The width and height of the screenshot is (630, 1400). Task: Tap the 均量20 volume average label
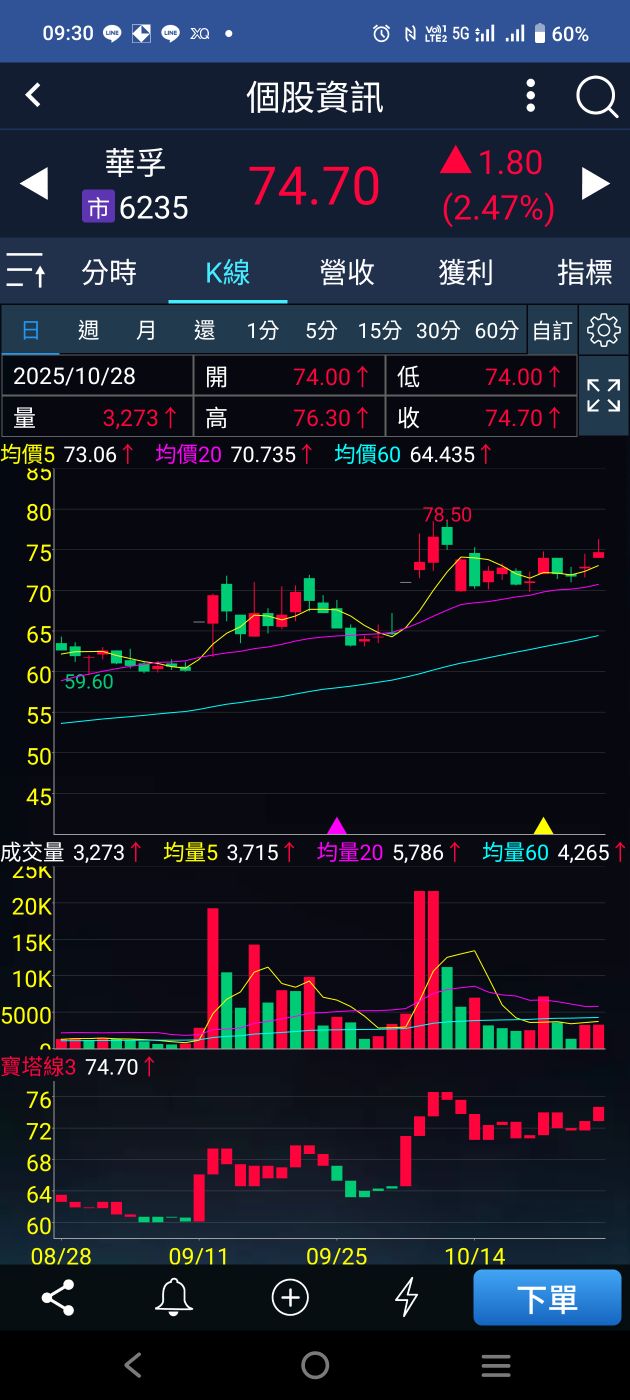click(350, 852)
